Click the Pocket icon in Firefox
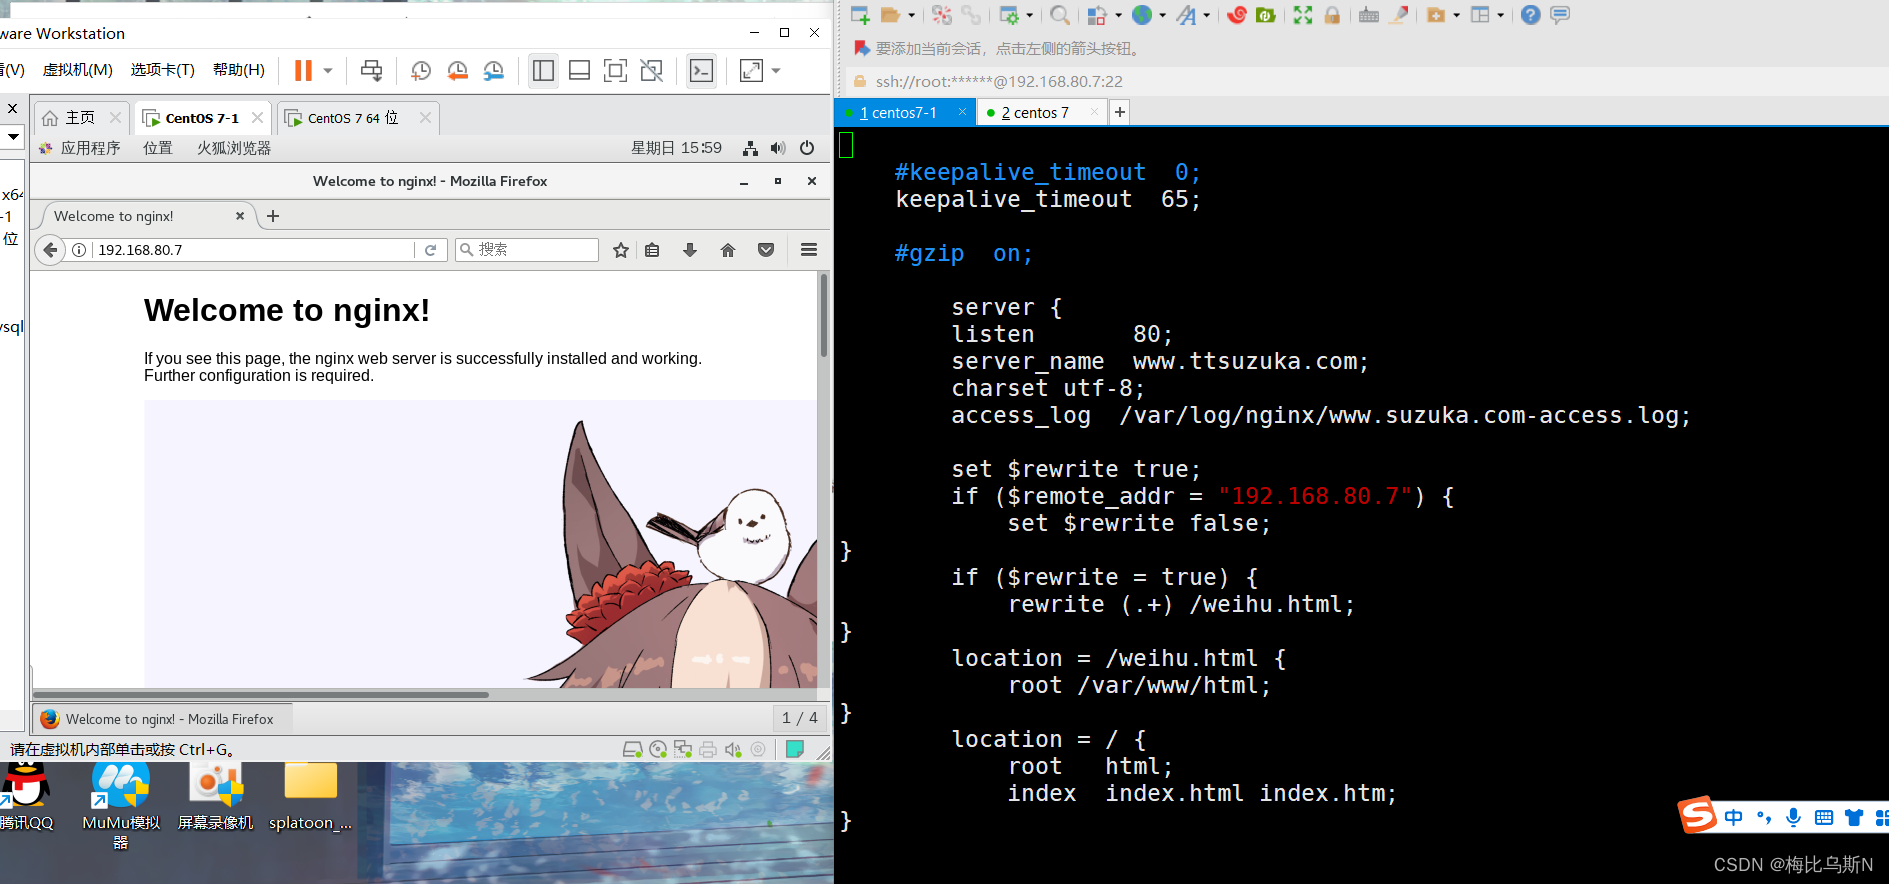The image size is (1889, 884). (766, 250)
